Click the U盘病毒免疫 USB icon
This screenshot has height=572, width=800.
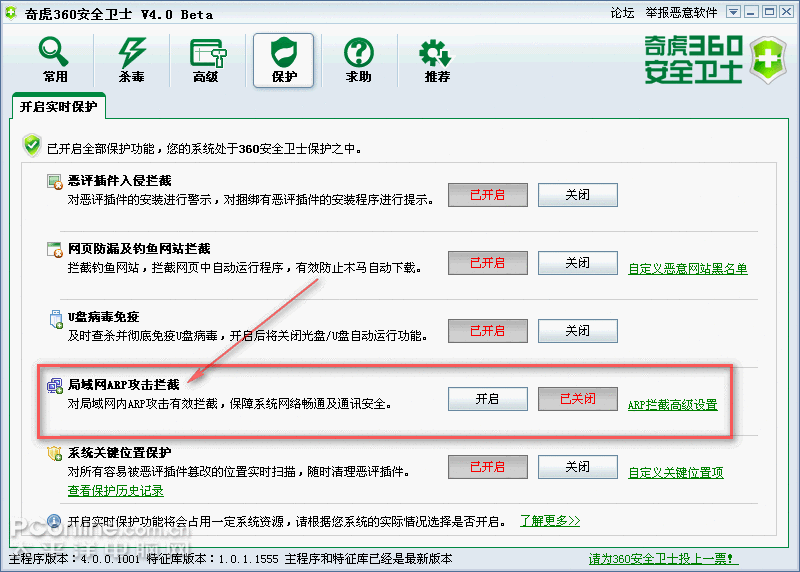tap(56, 319)
